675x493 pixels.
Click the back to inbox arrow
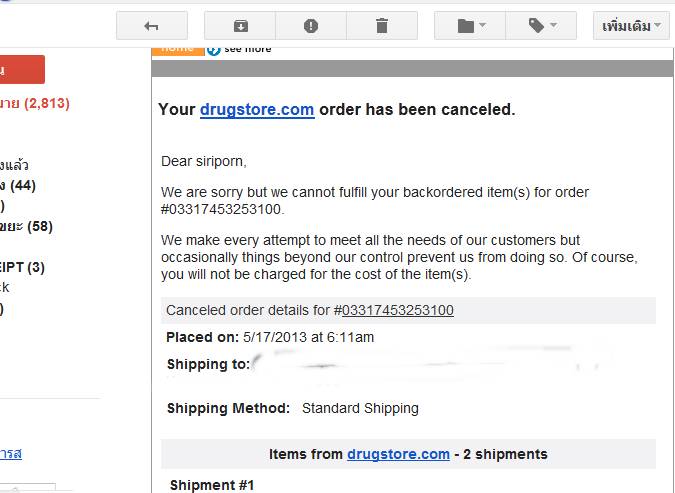click(152, 26)
